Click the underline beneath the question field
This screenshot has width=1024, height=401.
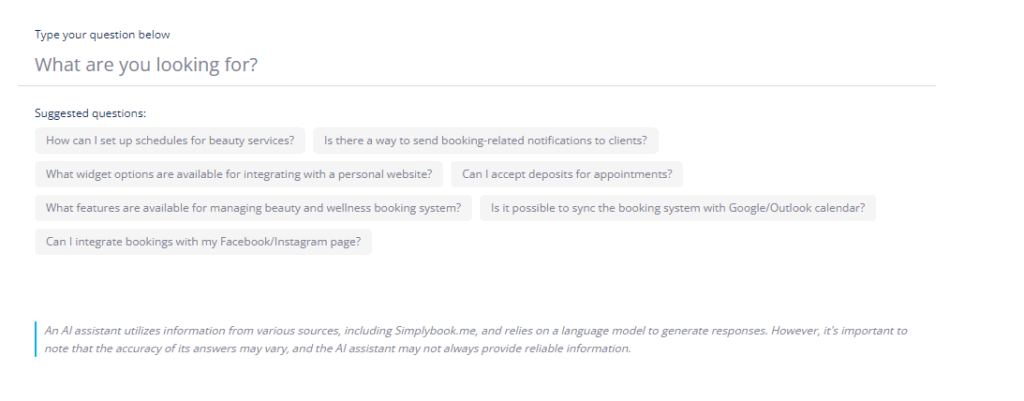coord(480,85)
